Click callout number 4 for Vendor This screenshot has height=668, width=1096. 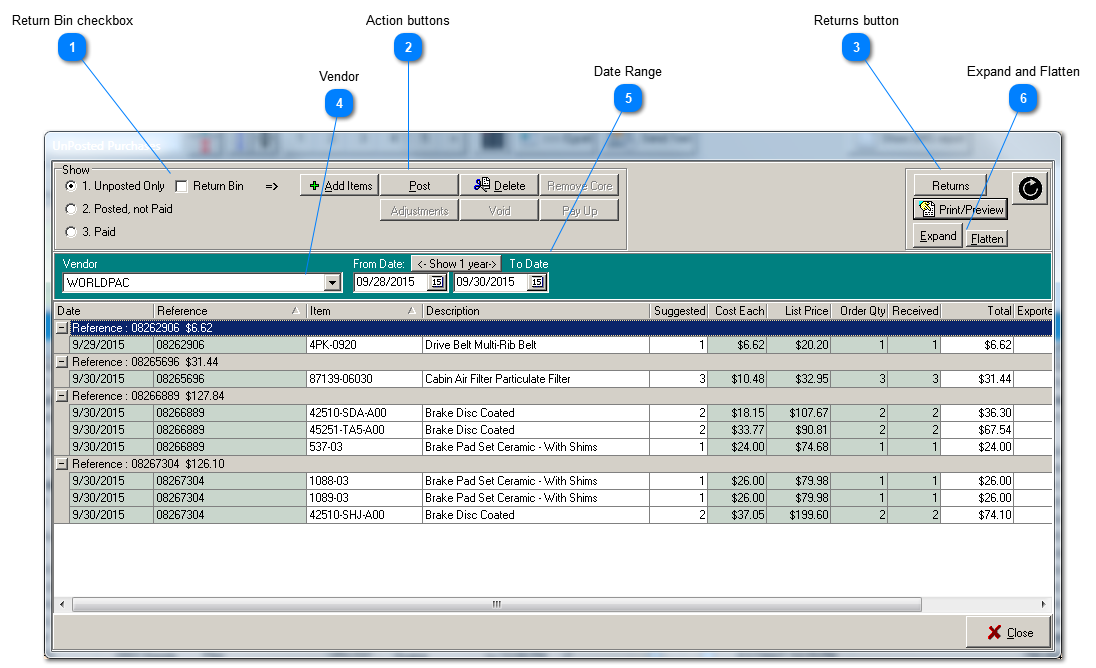click(340, 103)
